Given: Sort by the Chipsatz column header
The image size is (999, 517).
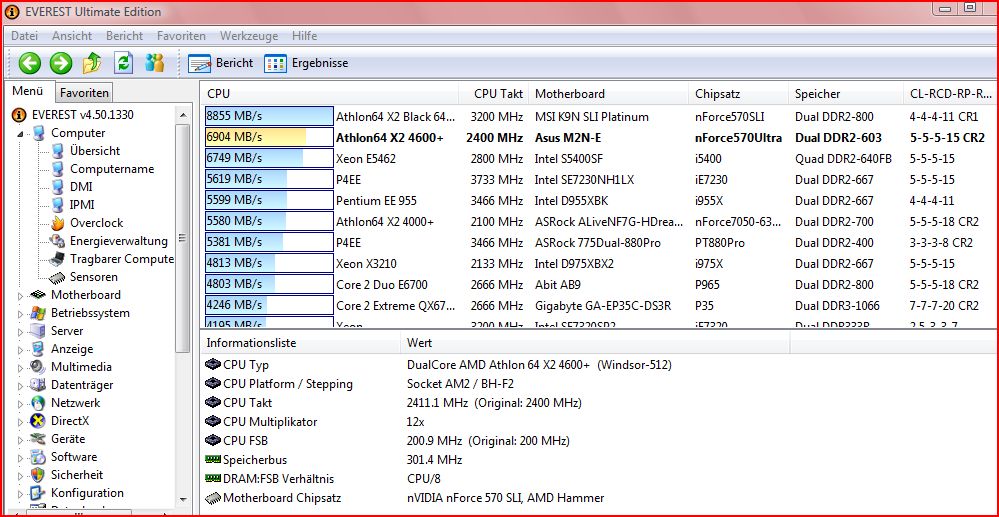Looking at the screenshot, I should (x=738, y=94).
